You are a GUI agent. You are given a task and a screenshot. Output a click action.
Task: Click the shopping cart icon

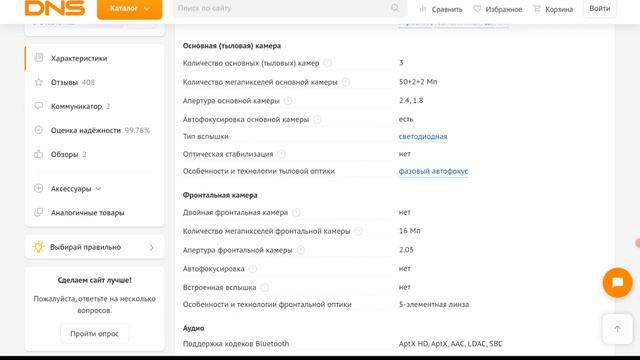(537, 9)
